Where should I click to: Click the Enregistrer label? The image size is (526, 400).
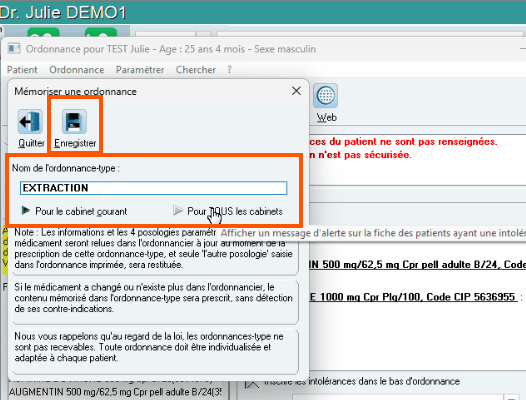tap(75, 143)
